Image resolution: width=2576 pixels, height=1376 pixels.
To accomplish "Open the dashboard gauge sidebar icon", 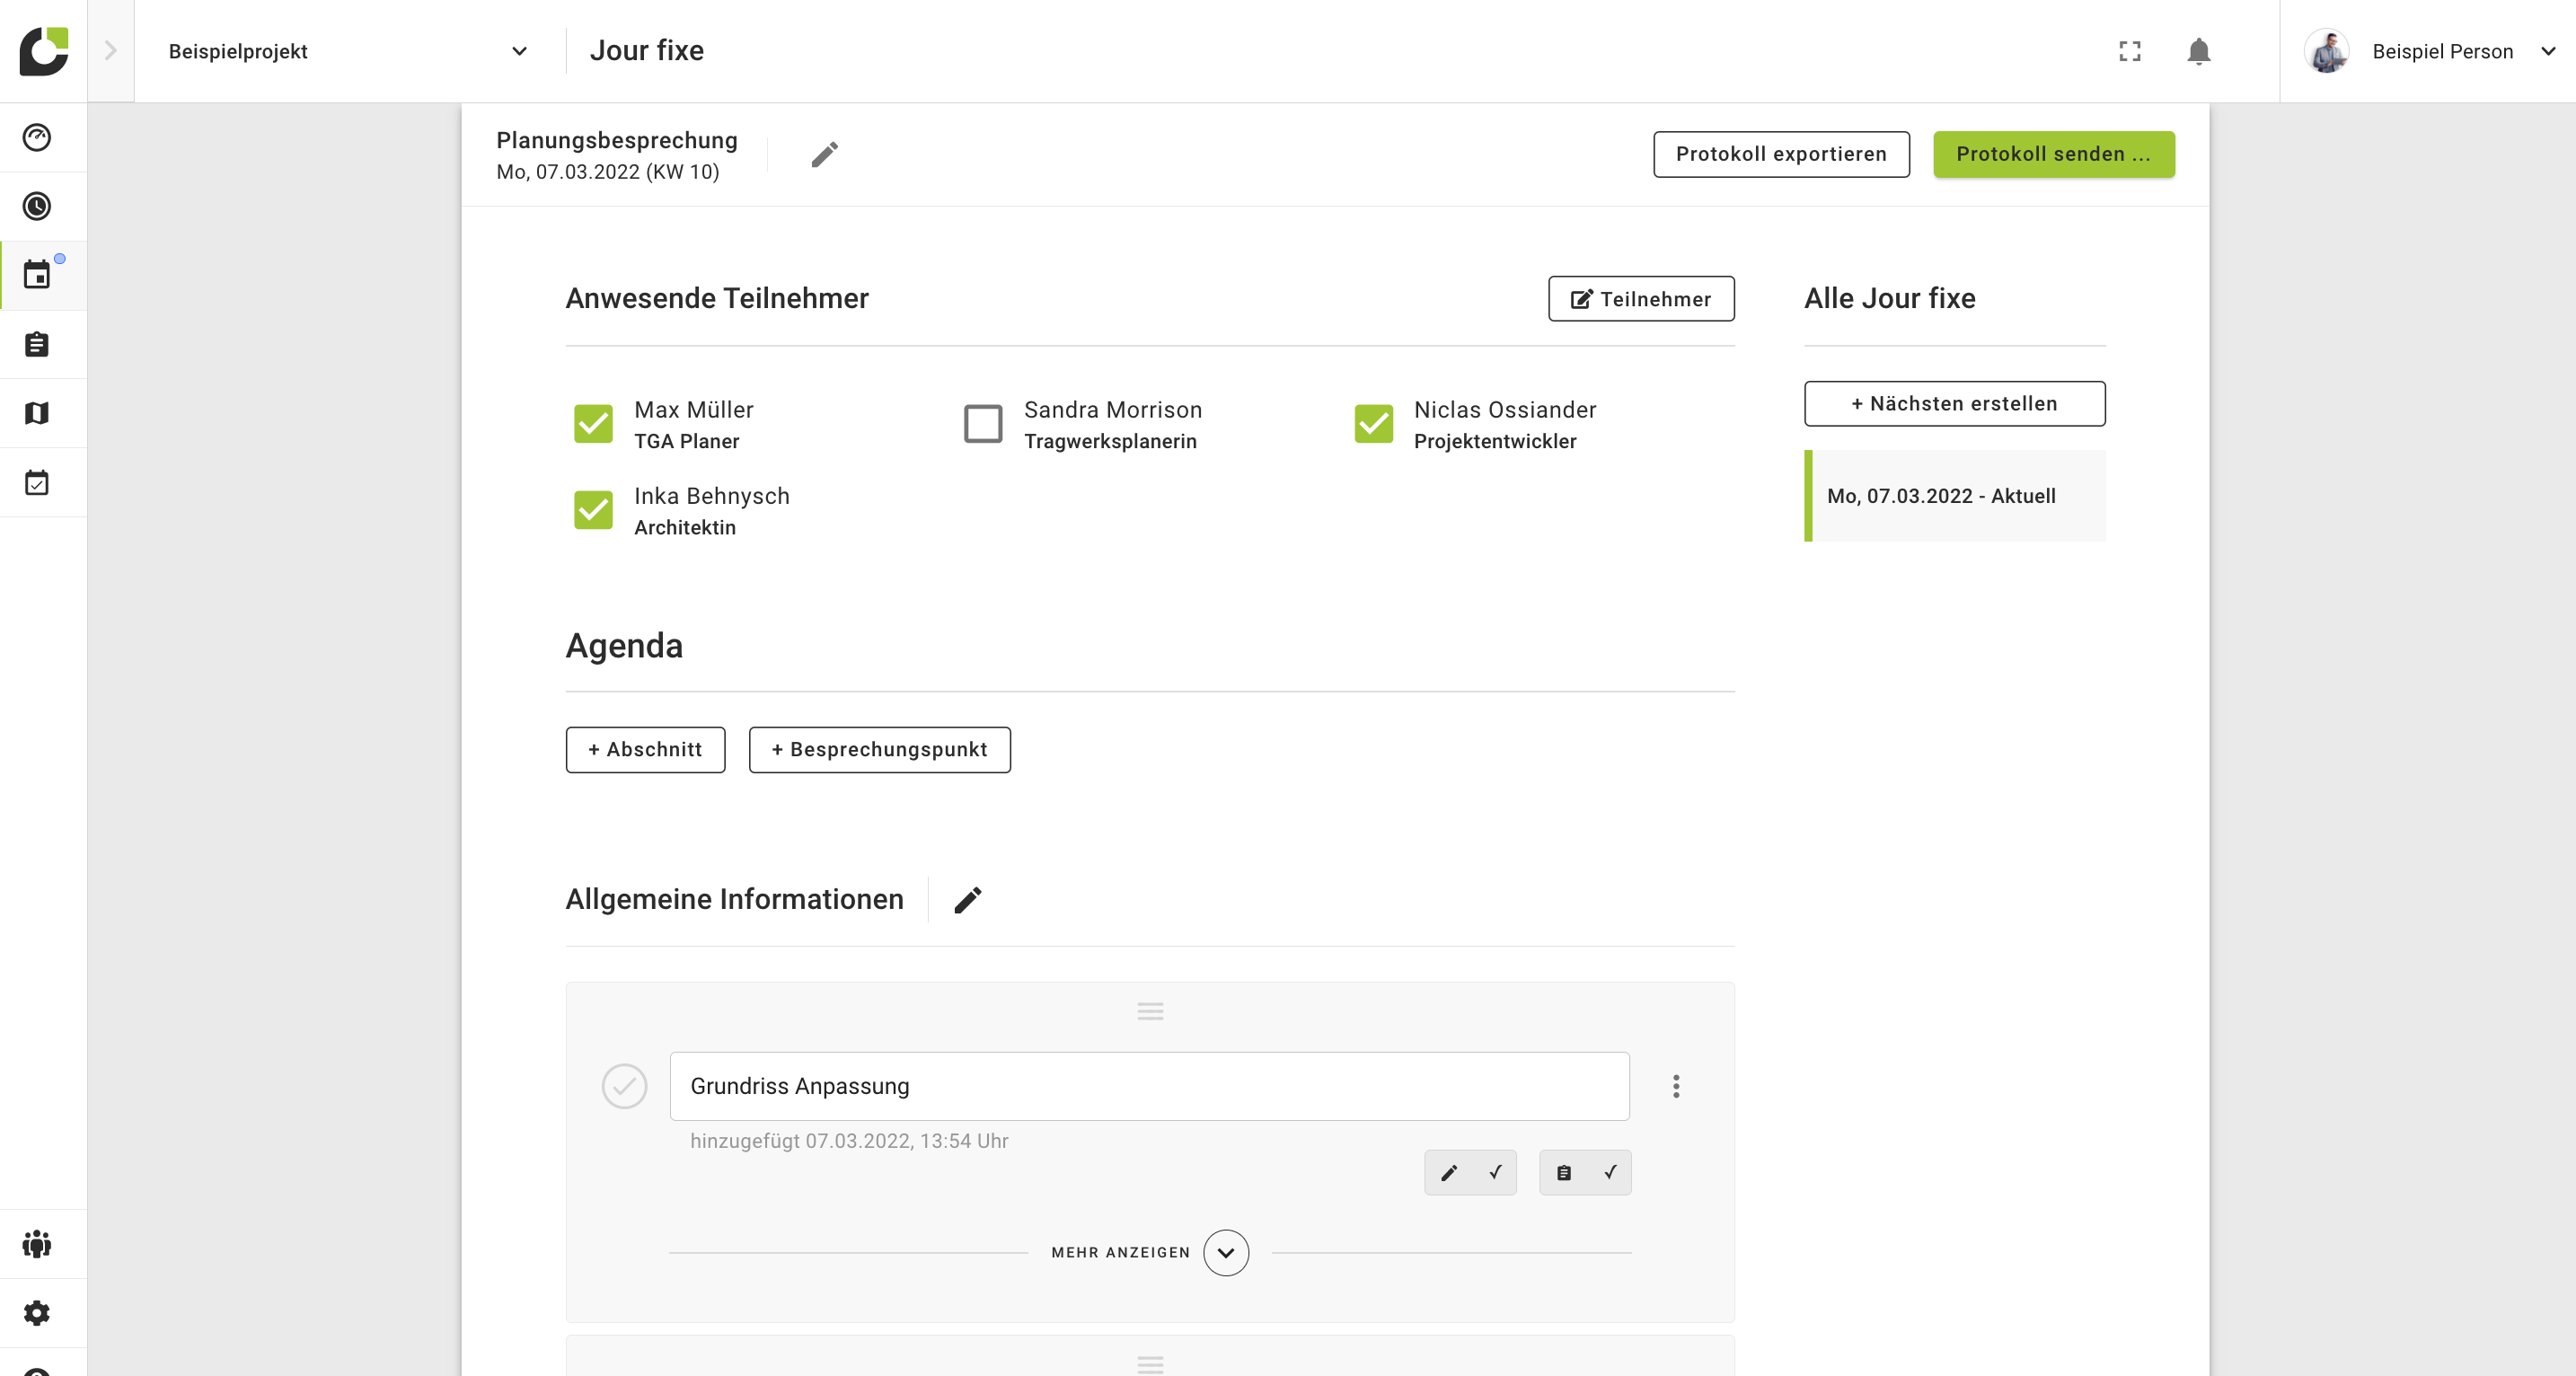I will 37,137.
